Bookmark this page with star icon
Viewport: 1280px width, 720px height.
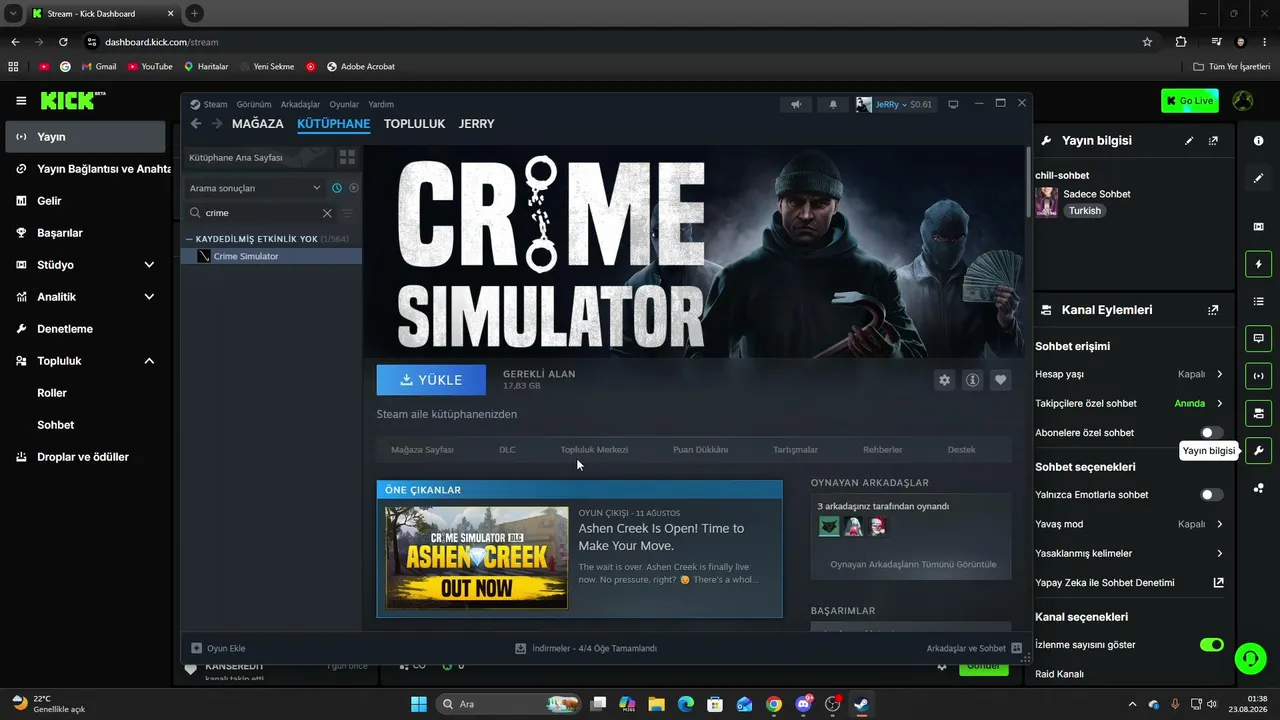pos(1147,42)
